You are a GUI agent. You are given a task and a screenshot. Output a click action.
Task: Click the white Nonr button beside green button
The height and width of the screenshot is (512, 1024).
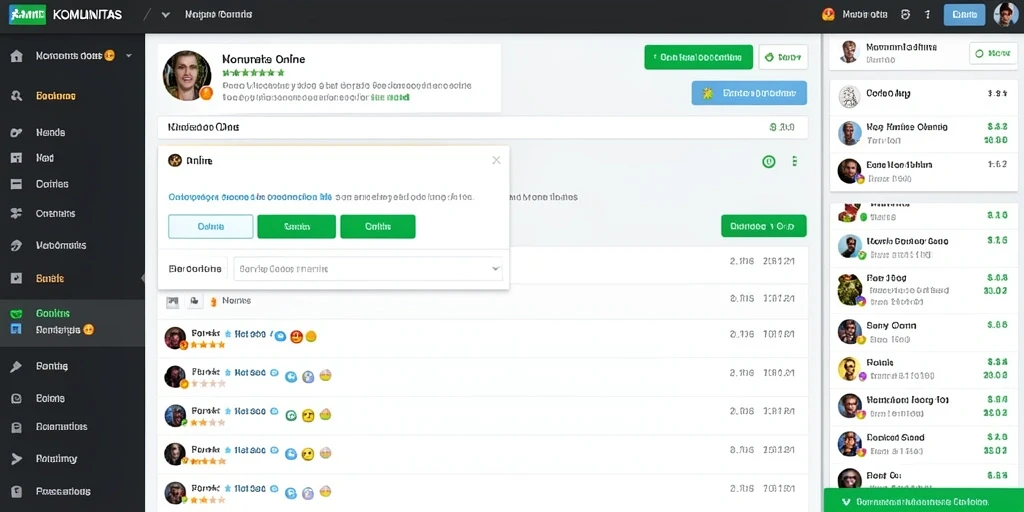click(783, 57)
